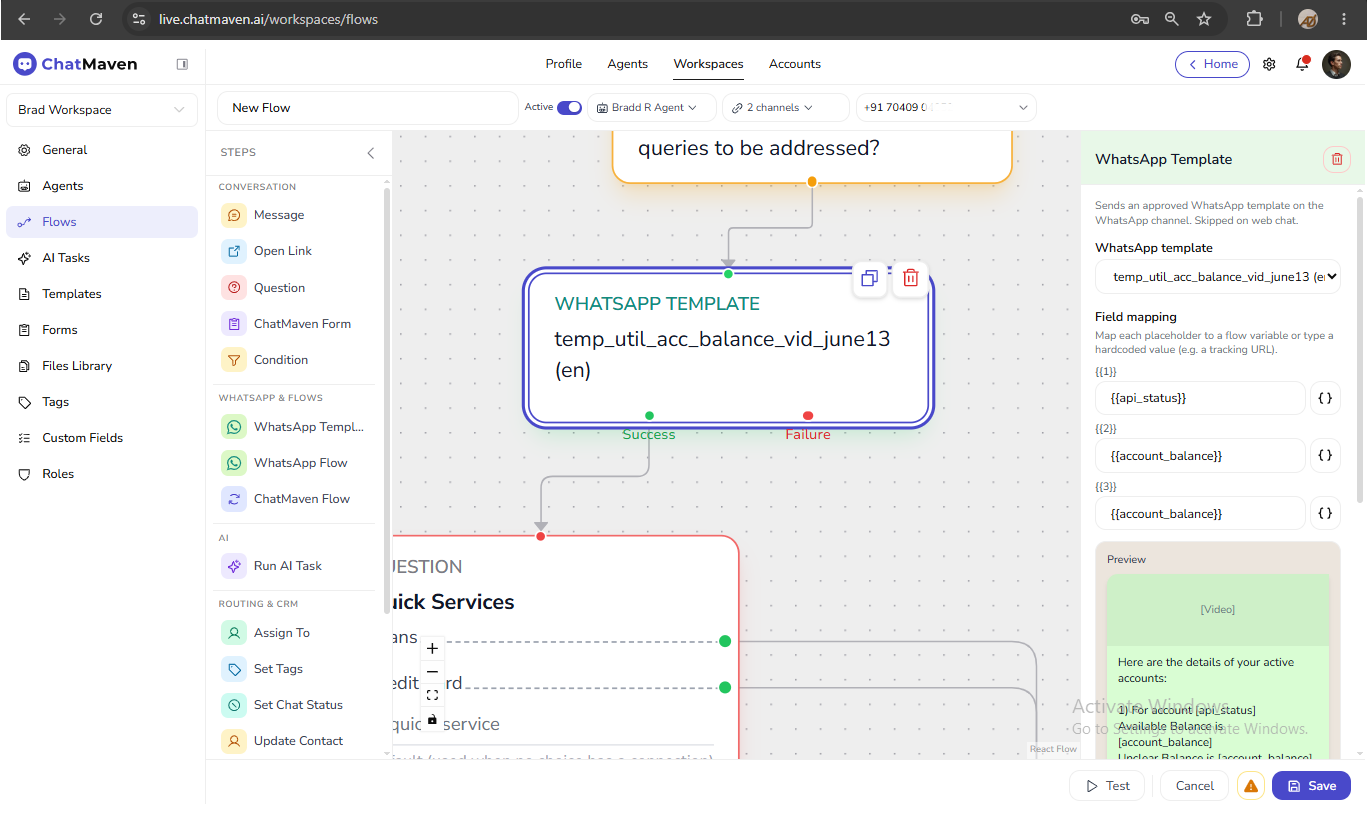Expand the 2 channels dropdown

point(785,108)
